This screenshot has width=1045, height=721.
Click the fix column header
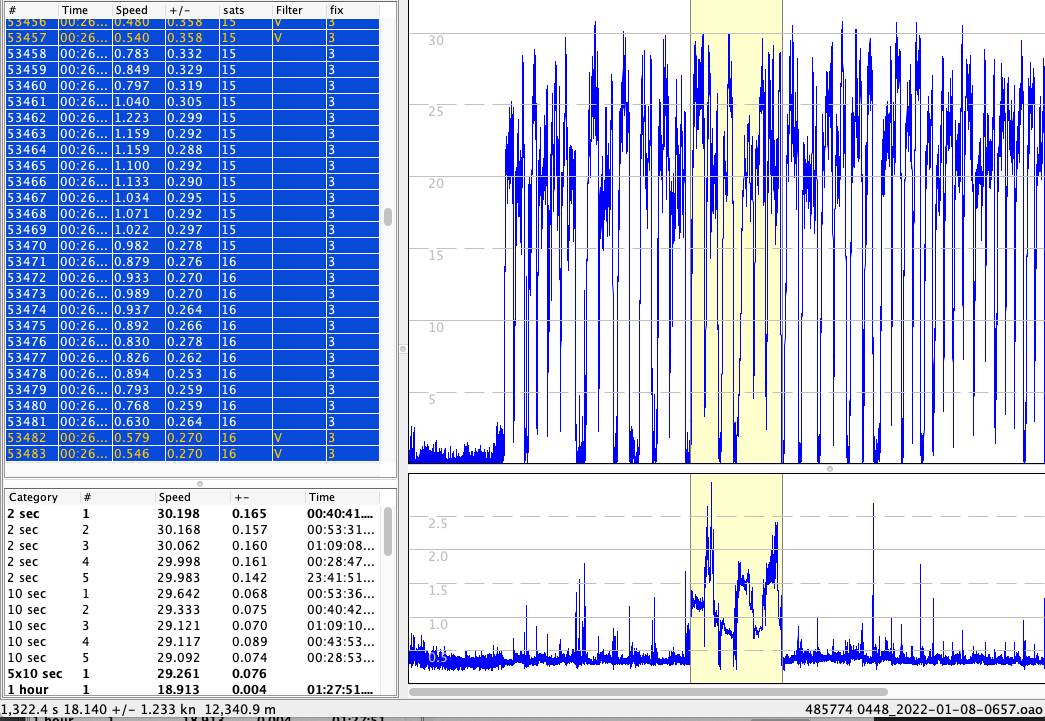337,9
